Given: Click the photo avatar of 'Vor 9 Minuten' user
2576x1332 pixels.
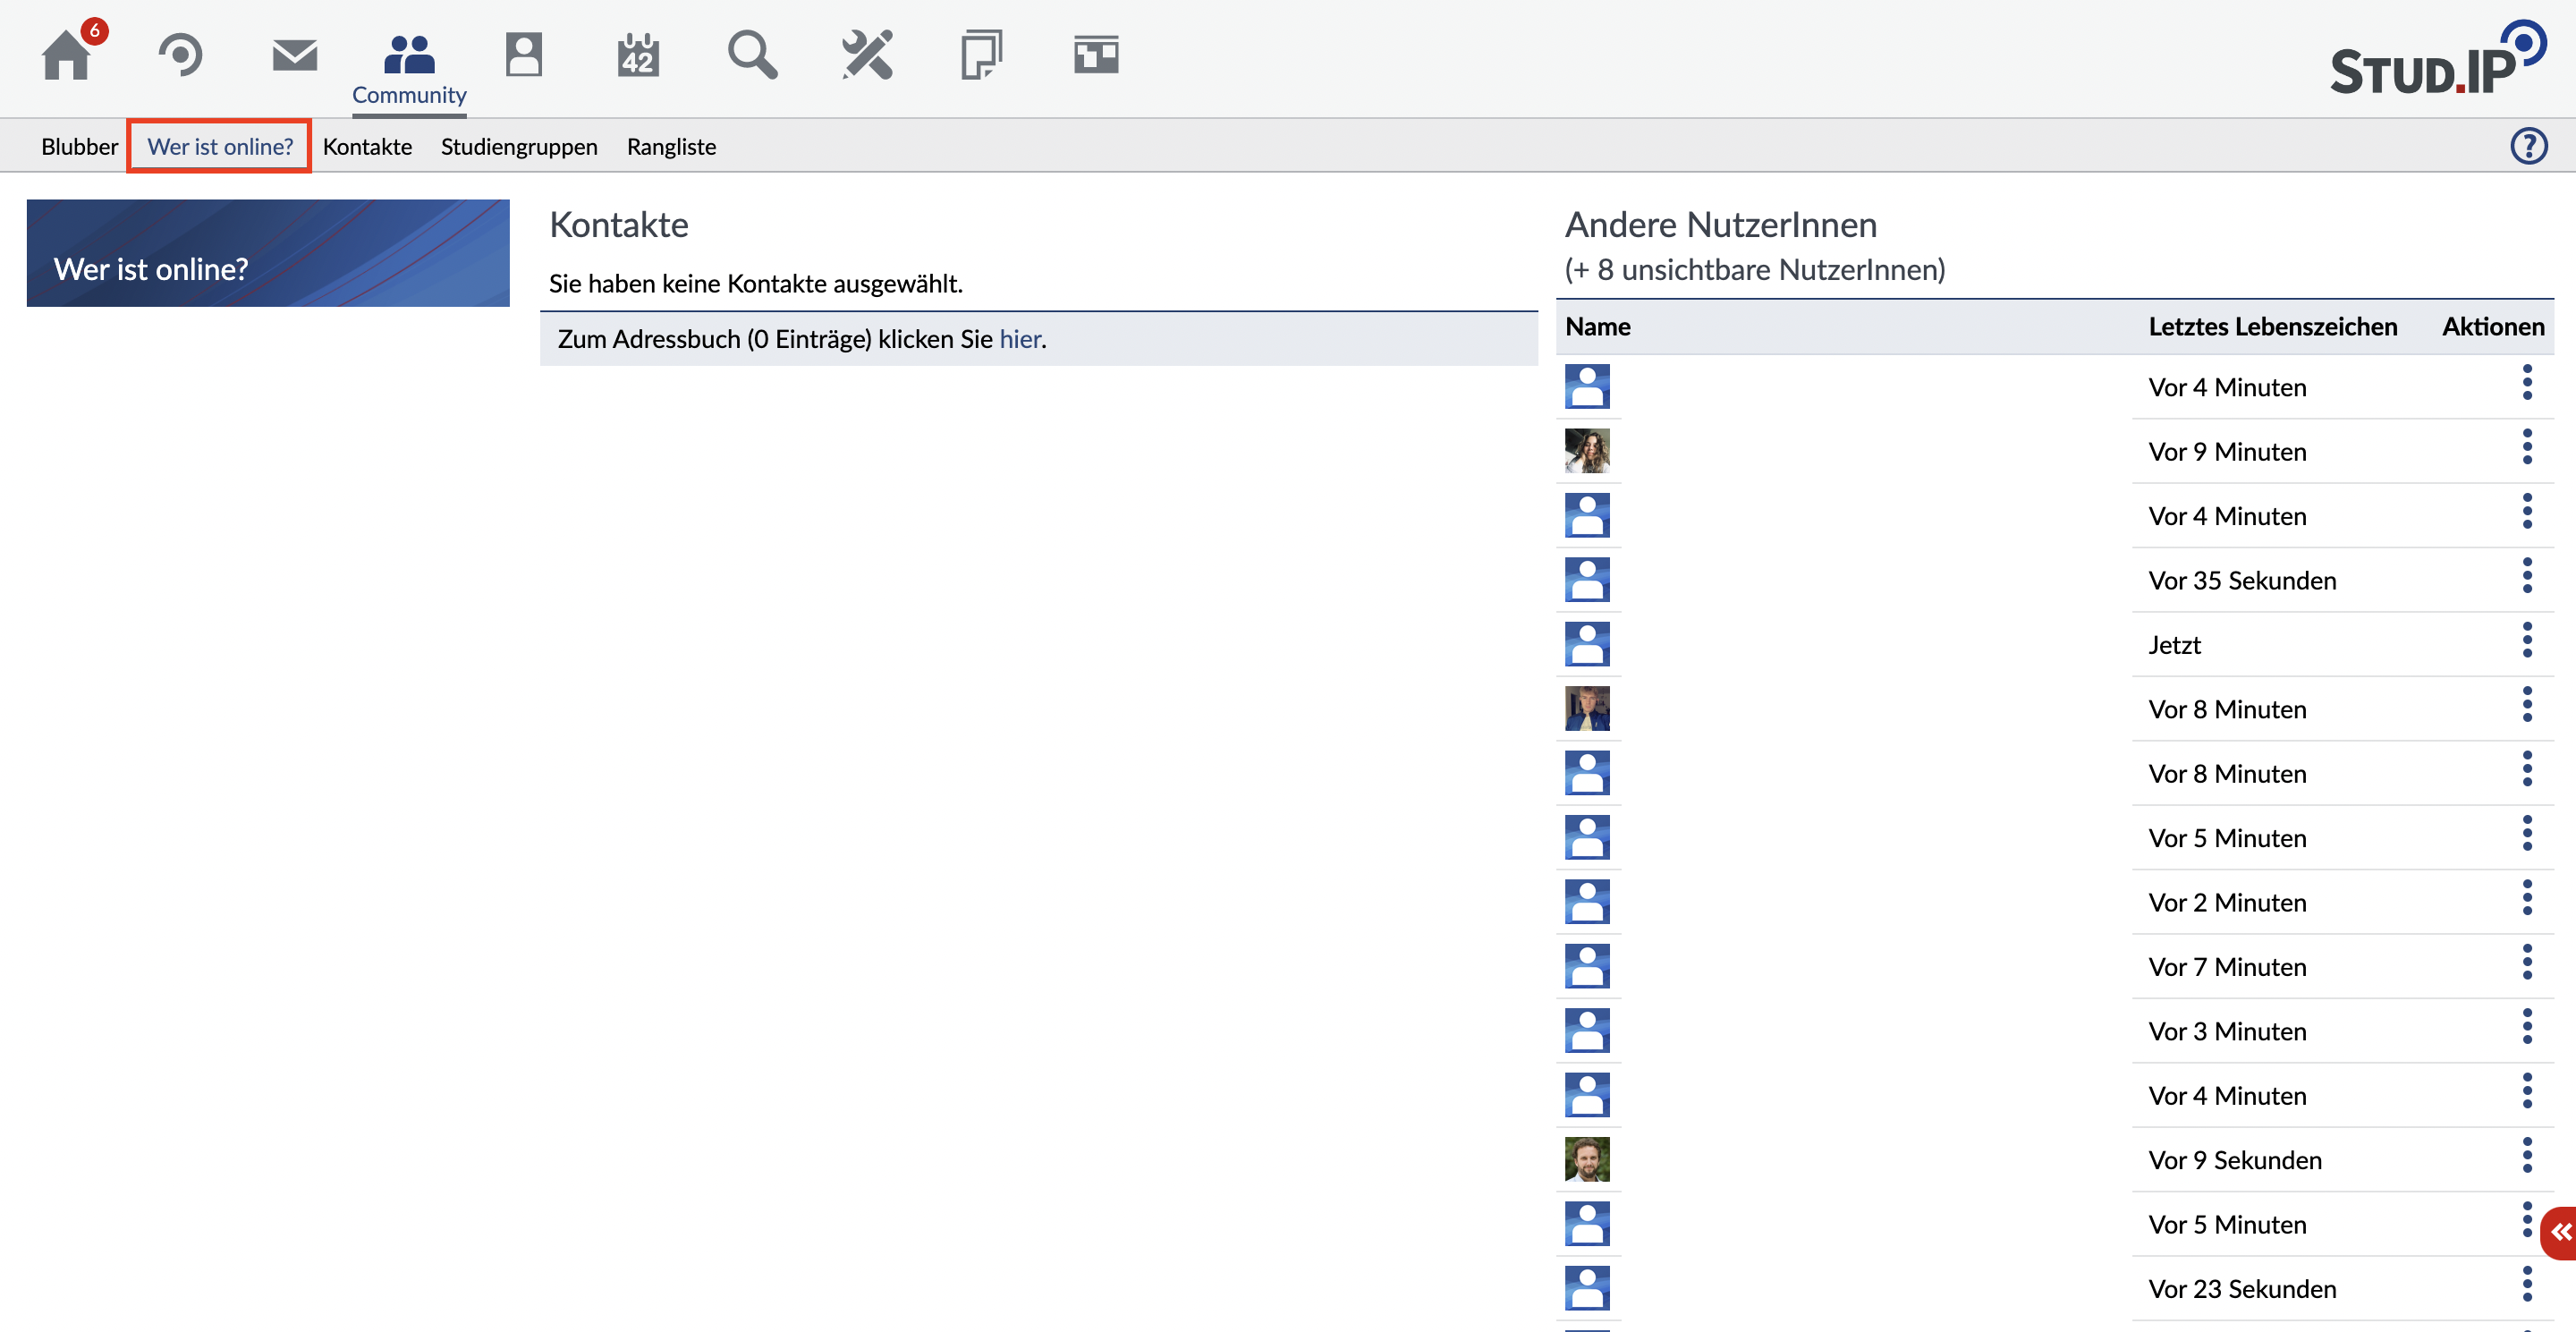Looking at the screenshot, I should click(1587, 451).
